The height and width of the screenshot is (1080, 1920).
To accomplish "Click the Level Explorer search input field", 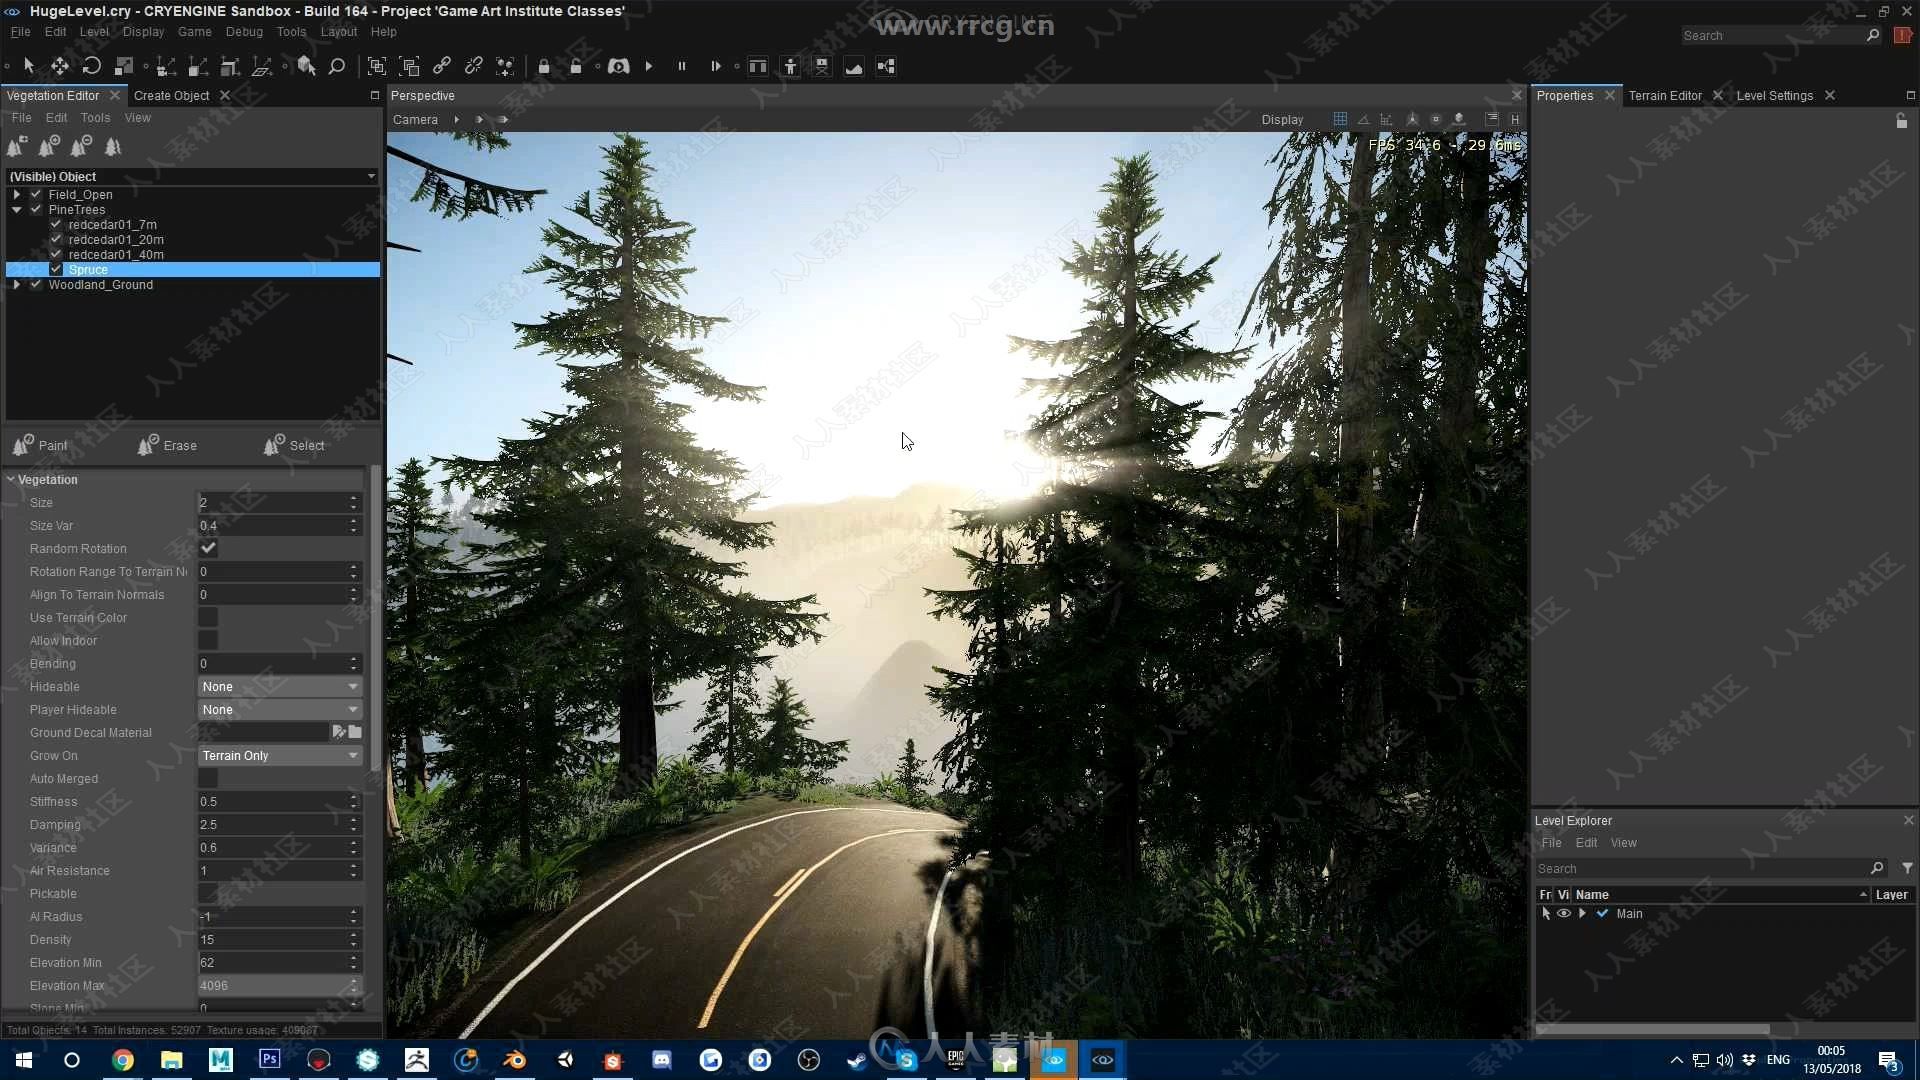I will 1701,868.
